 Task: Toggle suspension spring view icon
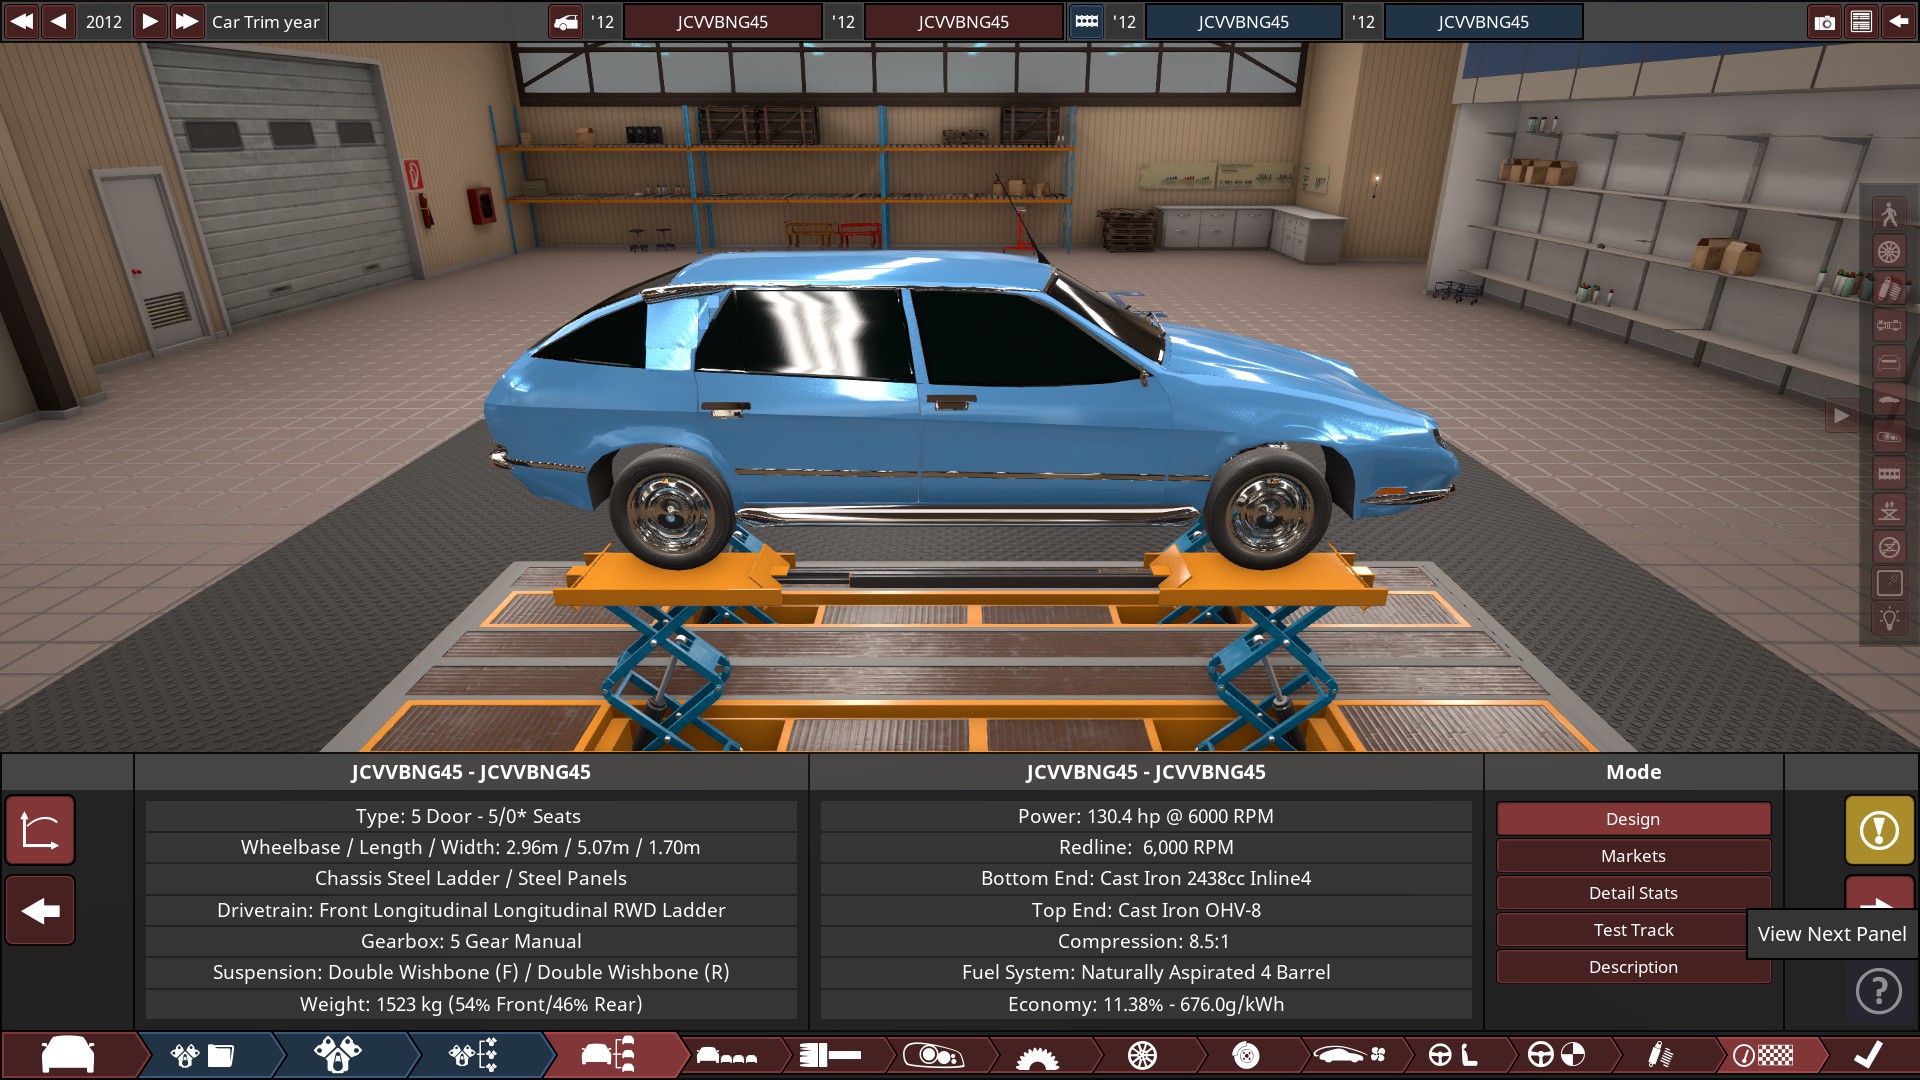1889,288
